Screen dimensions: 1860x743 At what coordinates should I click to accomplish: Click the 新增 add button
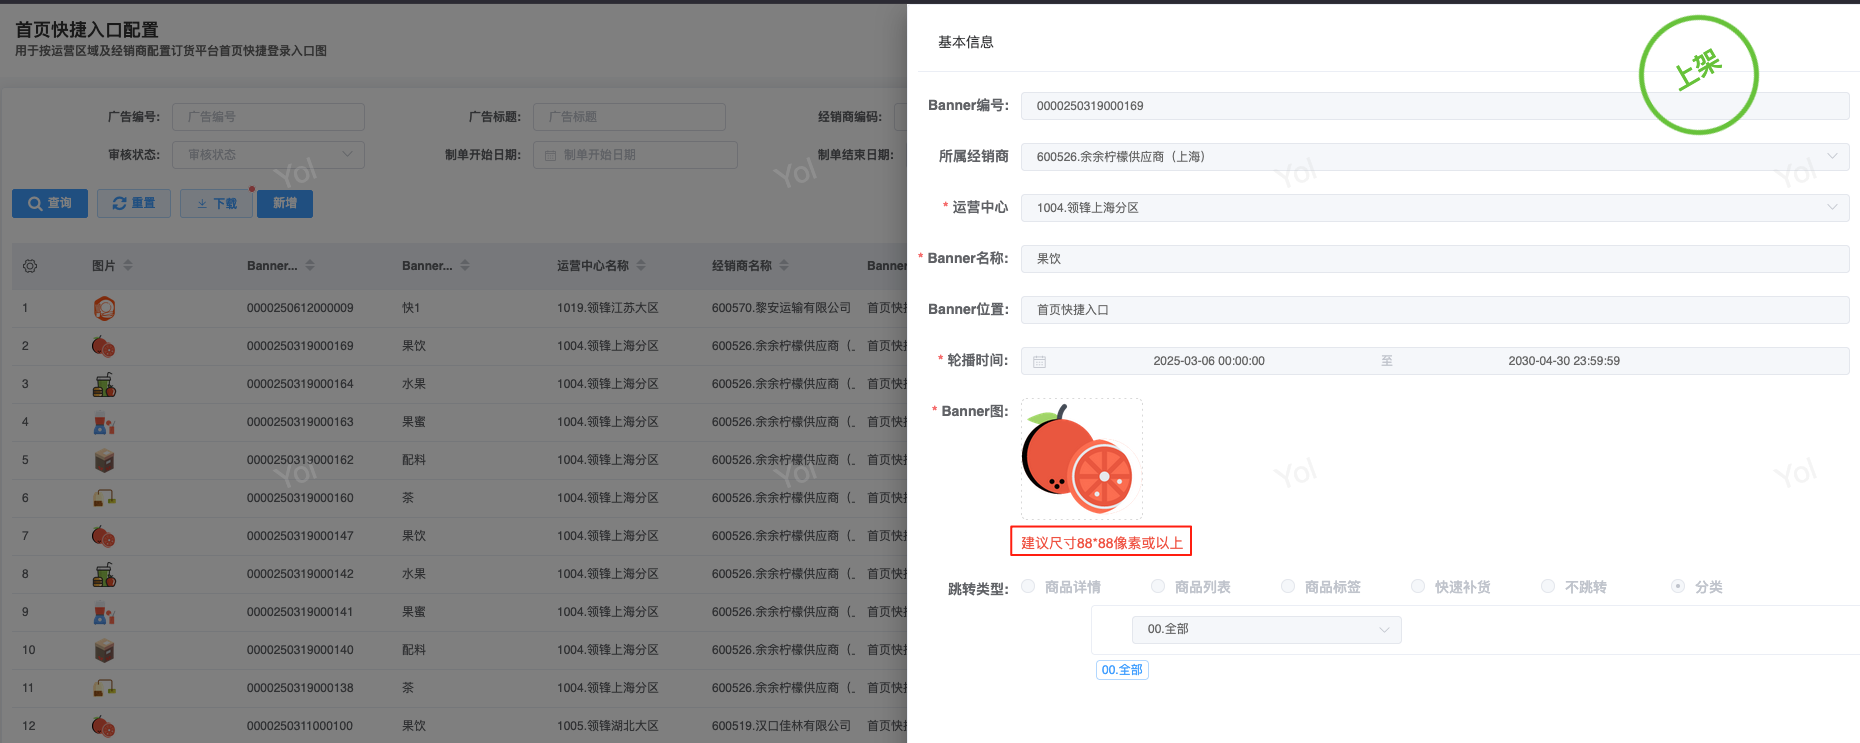[285, 203]
